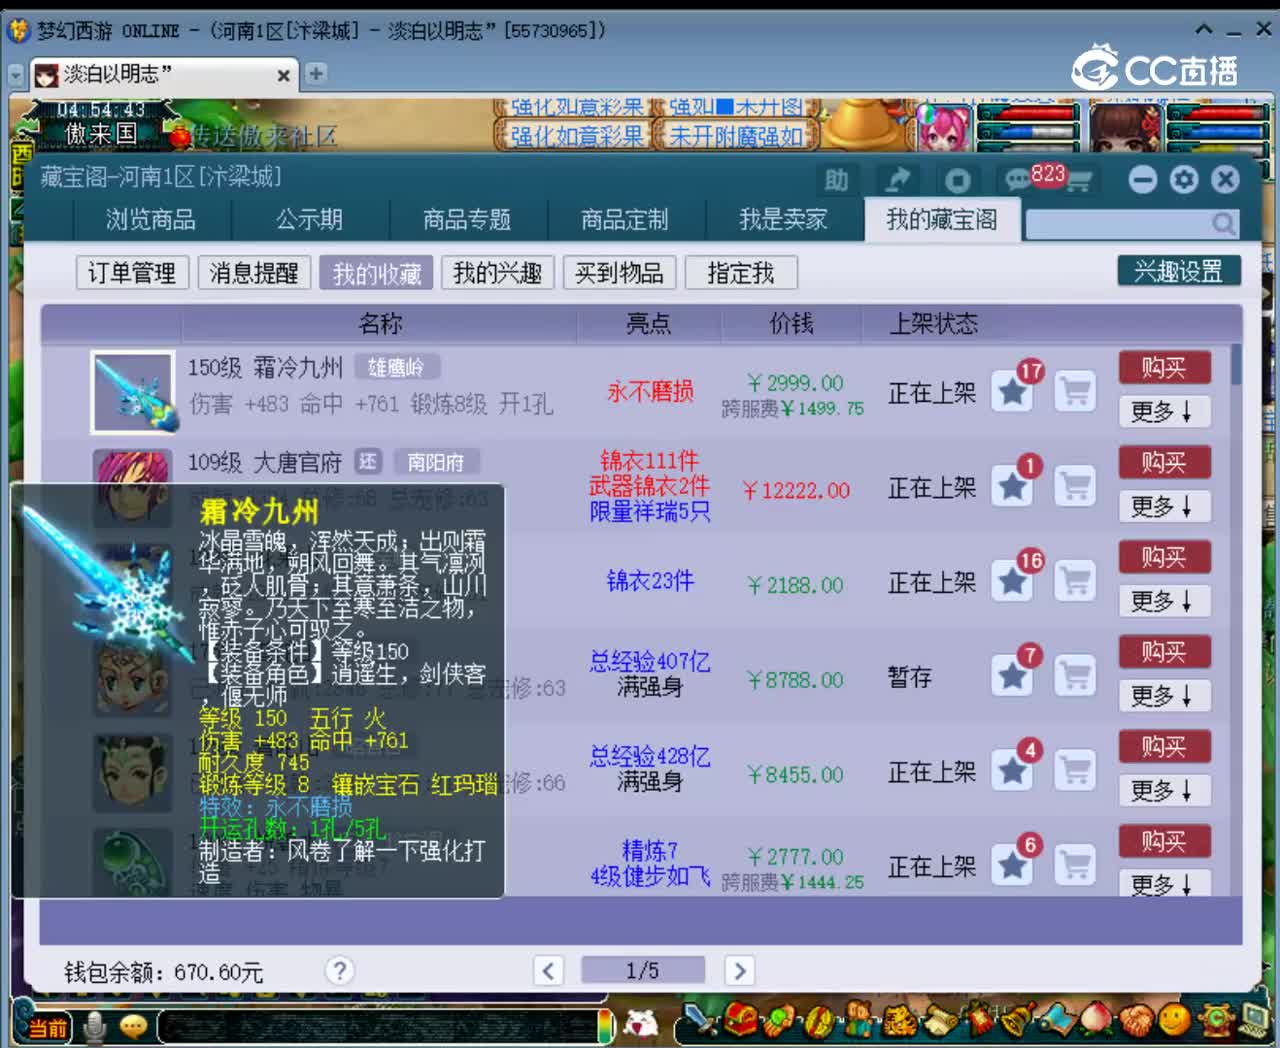Viewport: 1280px width, 1048px height.
Task: Open the 买到物品 sub-tab
Action: [x=619, y=272]
